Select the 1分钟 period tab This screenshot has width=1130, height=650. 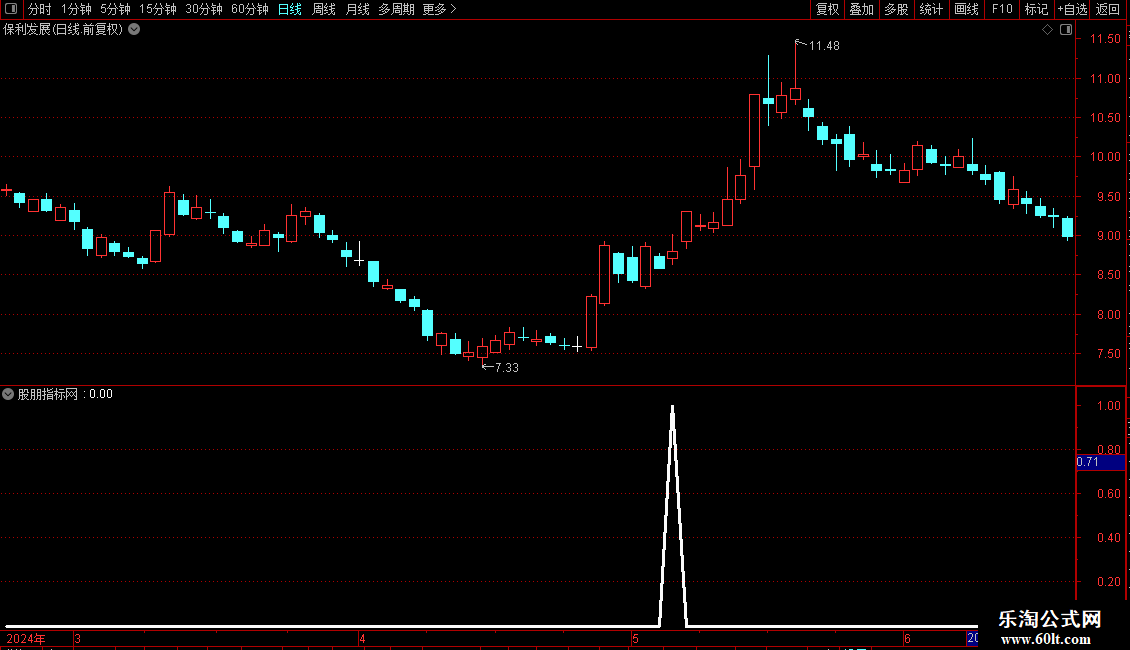(x=76, y=9)
